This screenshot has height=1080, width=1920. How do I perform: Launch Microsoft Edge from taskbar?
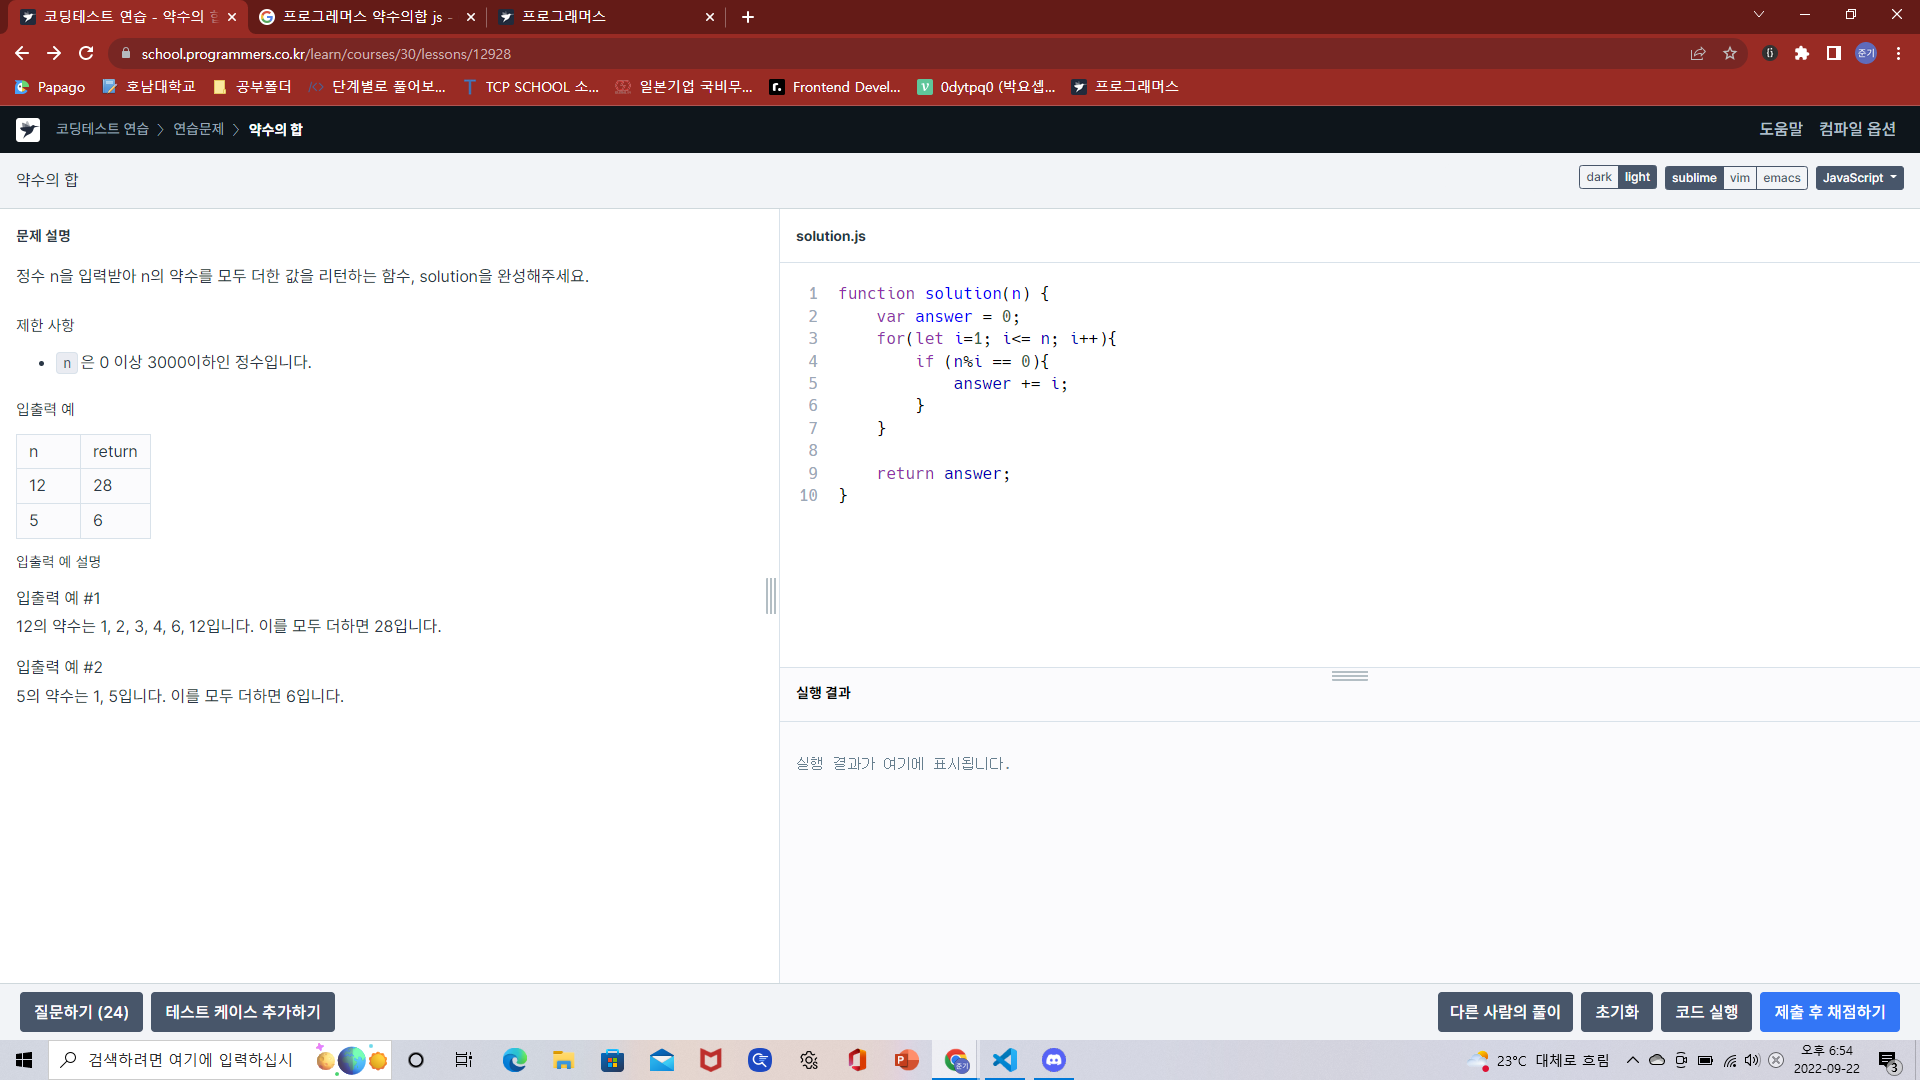click(x=514, y=1060)
